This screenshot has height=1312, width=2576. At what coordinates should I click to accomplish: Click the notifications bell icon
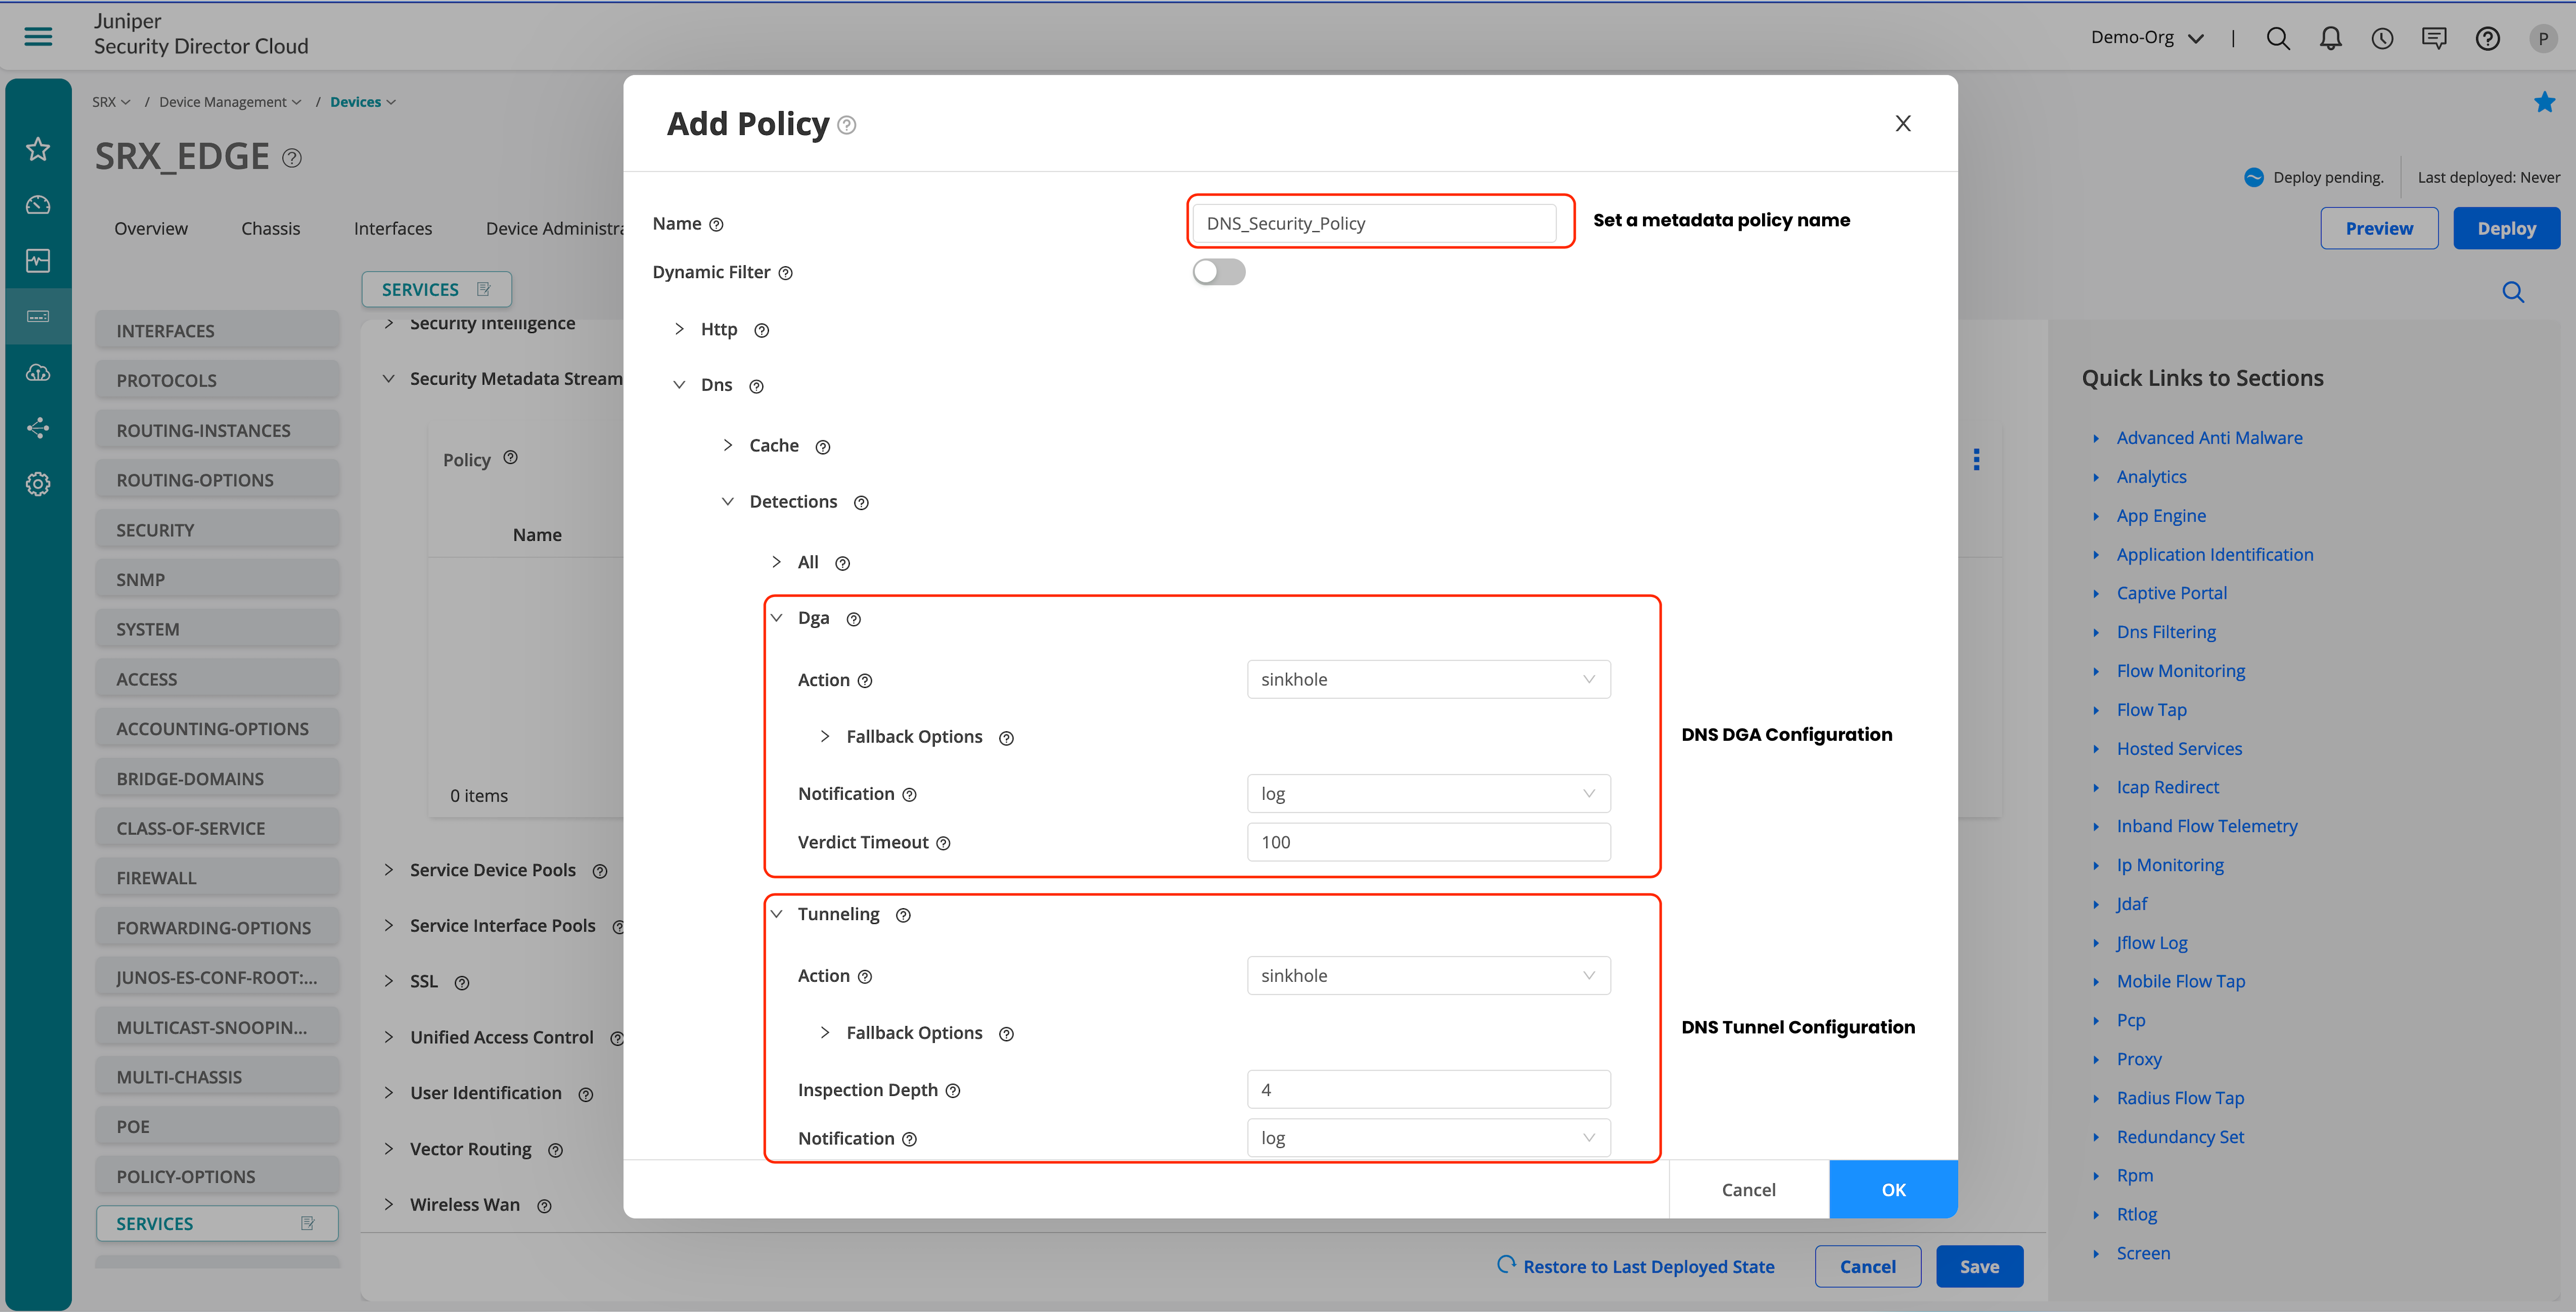pyautogui.click(x=2330, y=38)
